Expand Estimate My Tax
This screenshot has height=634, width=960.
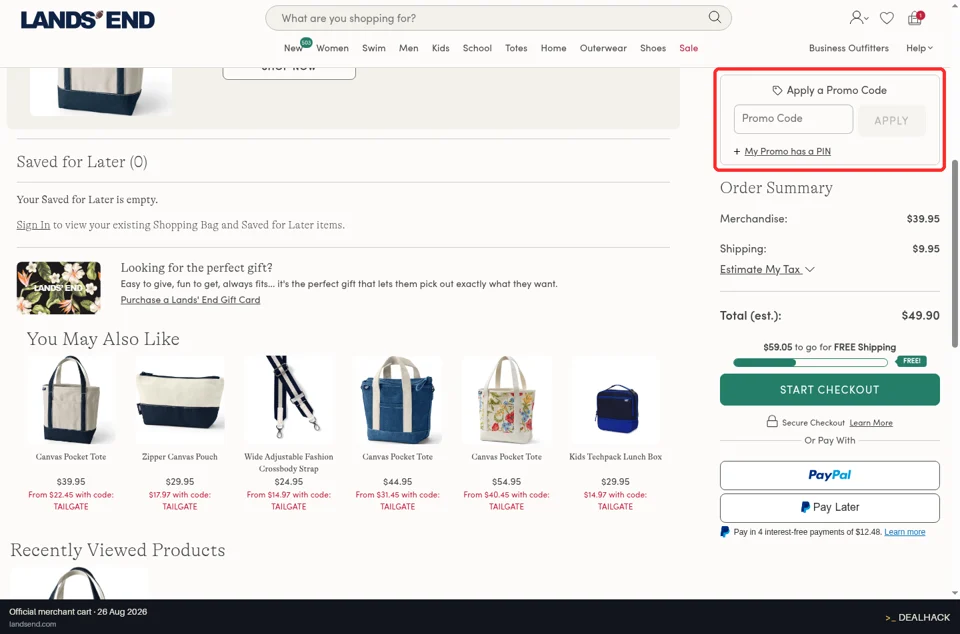pos(767,269)
